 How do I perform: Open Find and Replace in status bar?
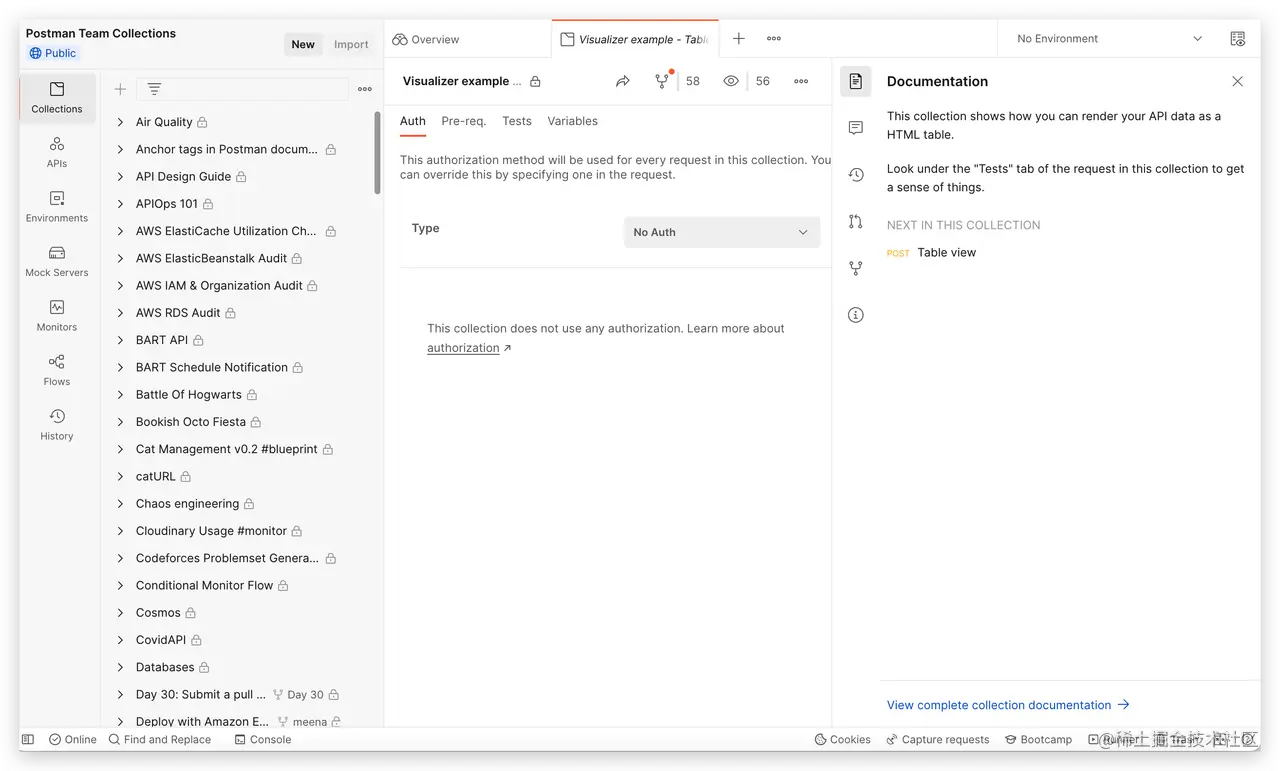[x=159, y=740]
